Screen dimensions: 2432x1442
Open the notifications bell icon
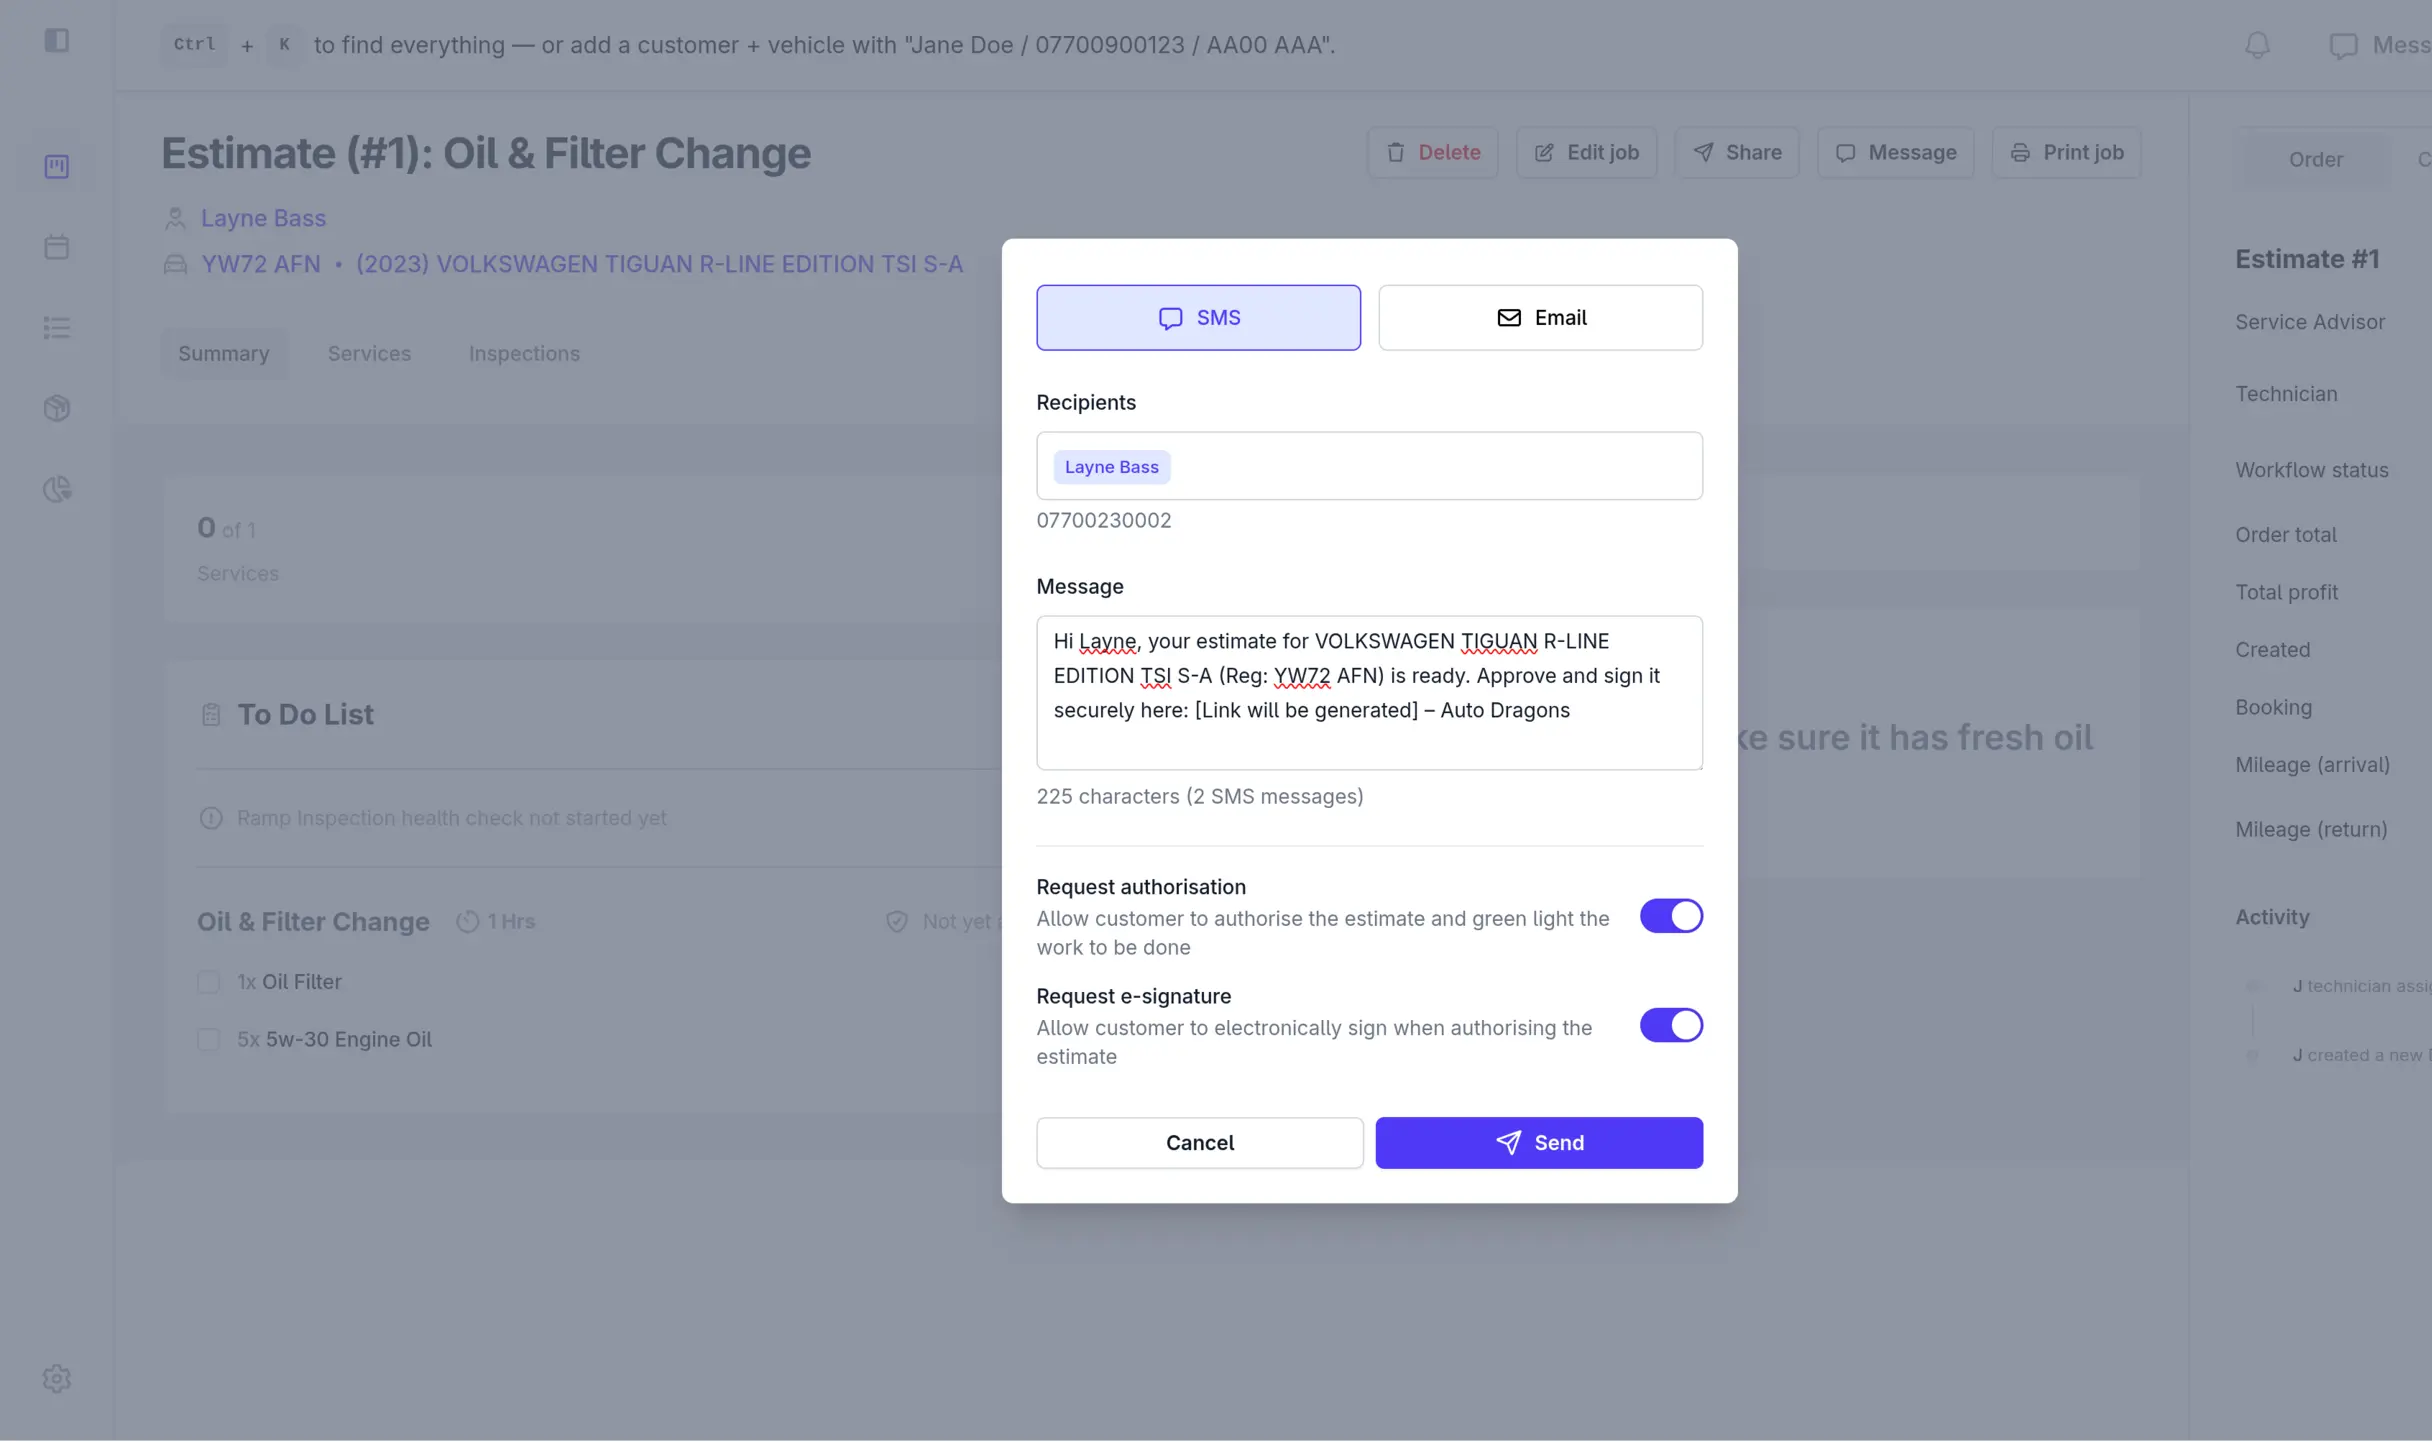2258,45
